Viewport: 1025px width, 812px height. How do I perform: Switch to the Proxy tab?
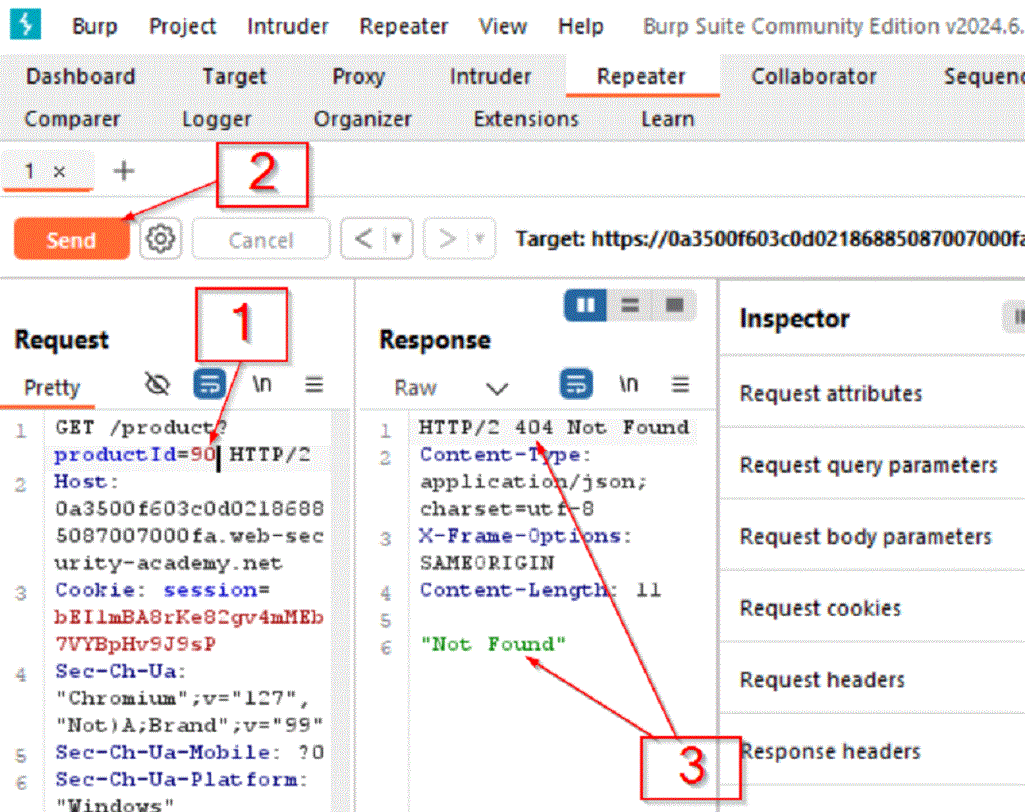(x=358, y=76)
